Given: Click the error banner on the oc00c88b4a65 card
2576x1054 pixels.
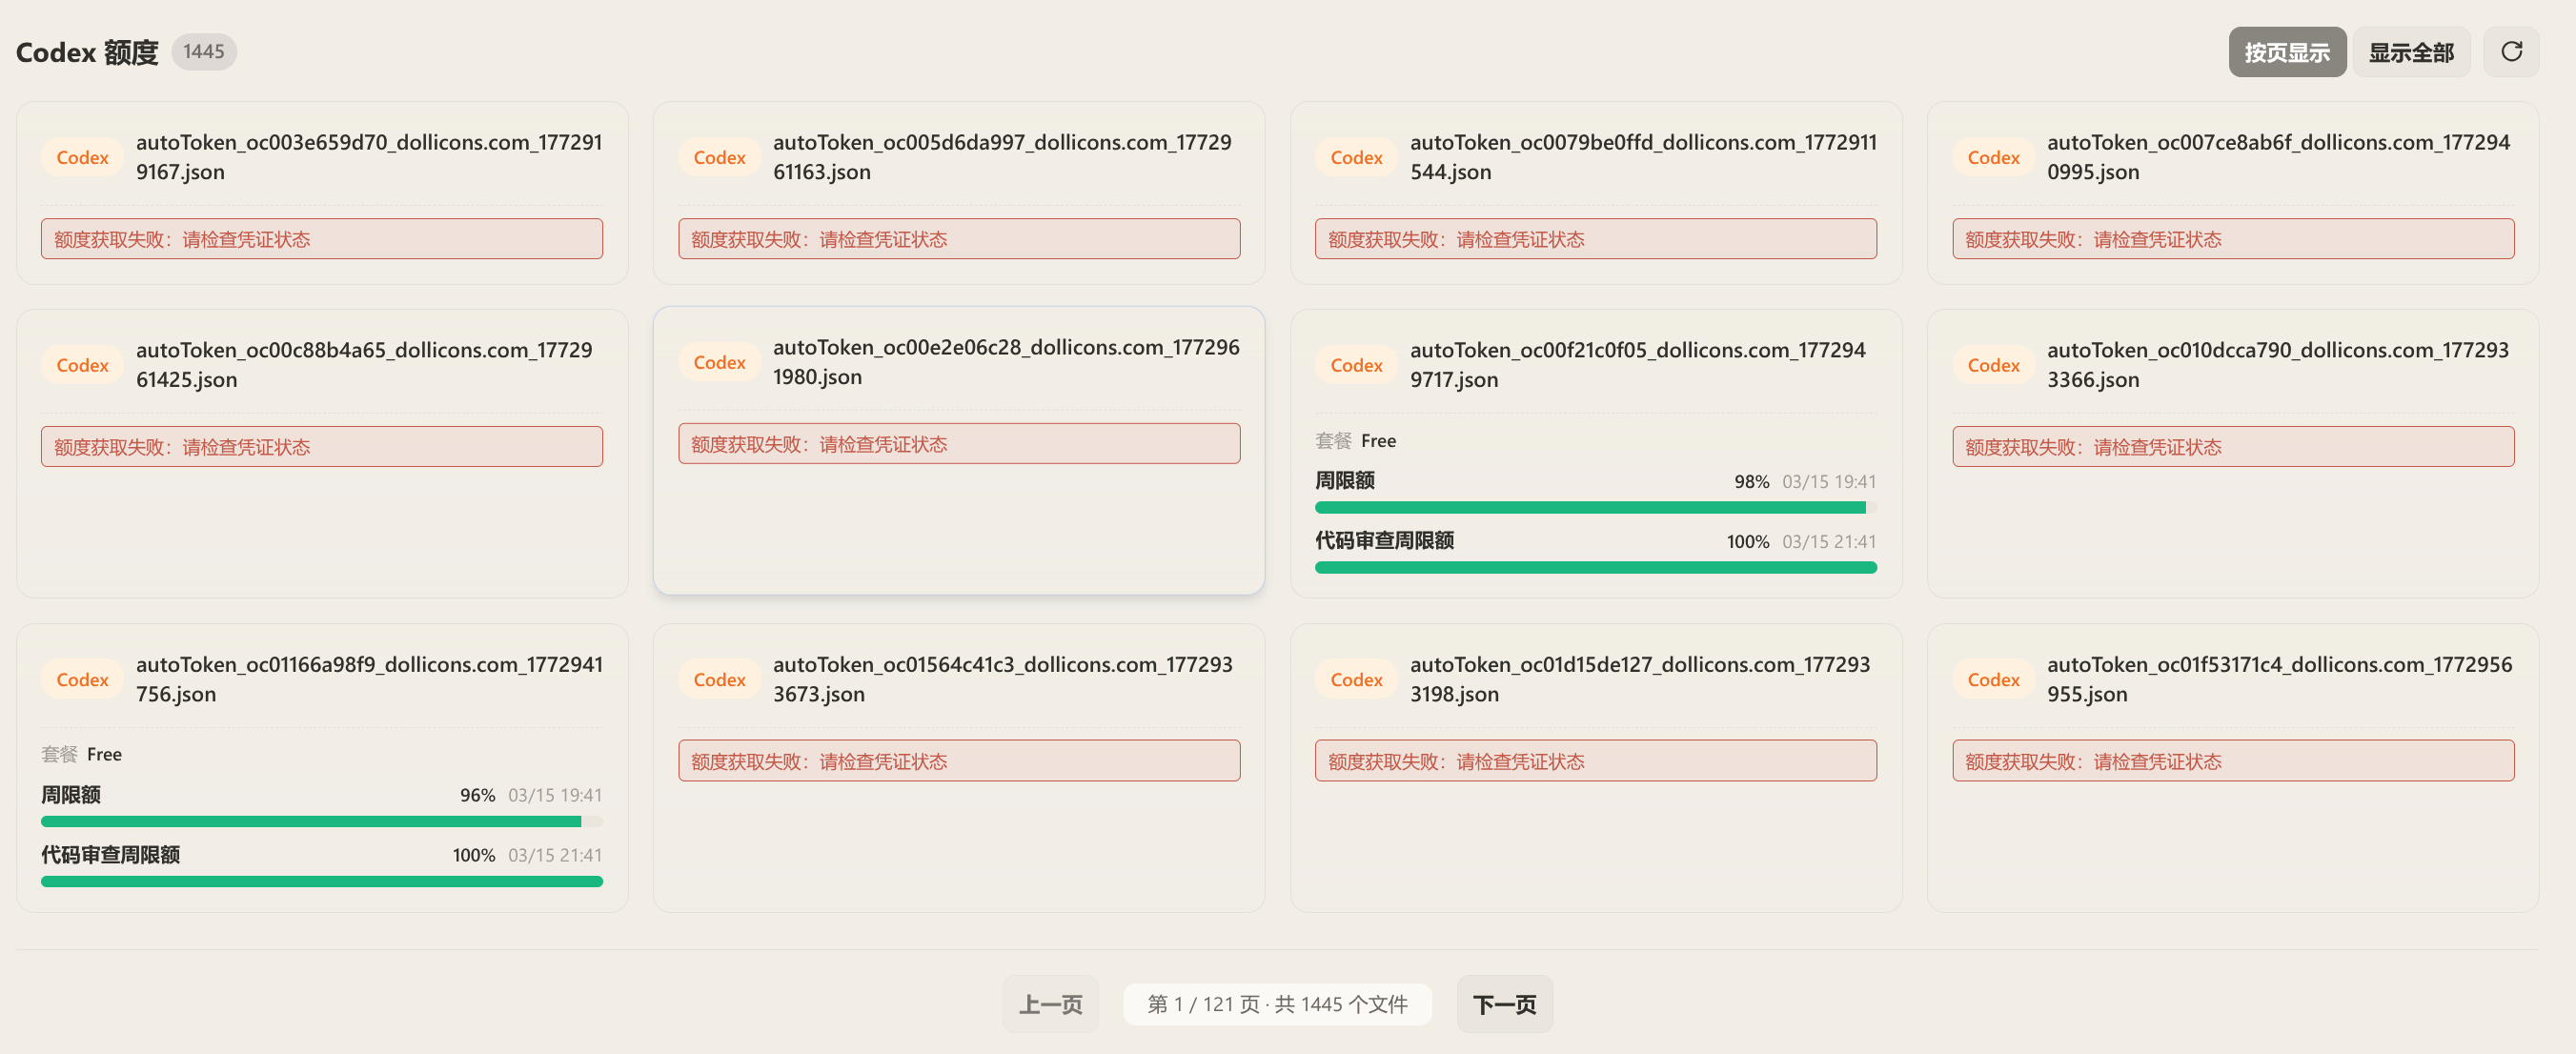Looking at the screenshot, I should tap(321, 447).
